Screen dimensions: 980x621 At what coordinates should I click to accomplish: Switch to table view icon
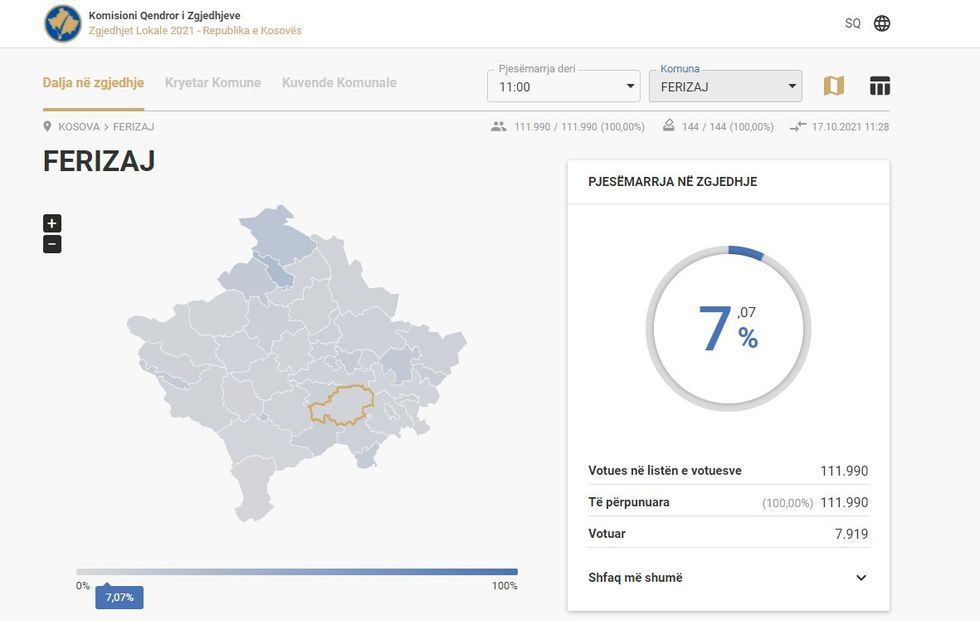pos(880,86)
